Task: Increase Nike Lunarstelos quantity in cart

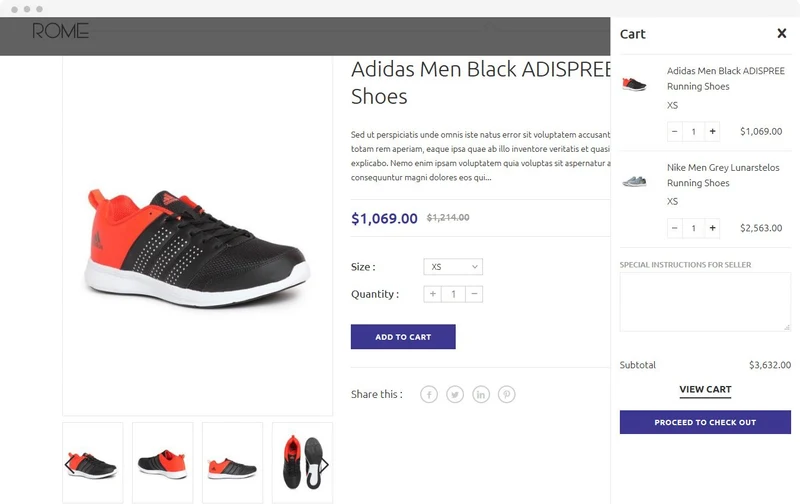Action: (x=712, y=228)
